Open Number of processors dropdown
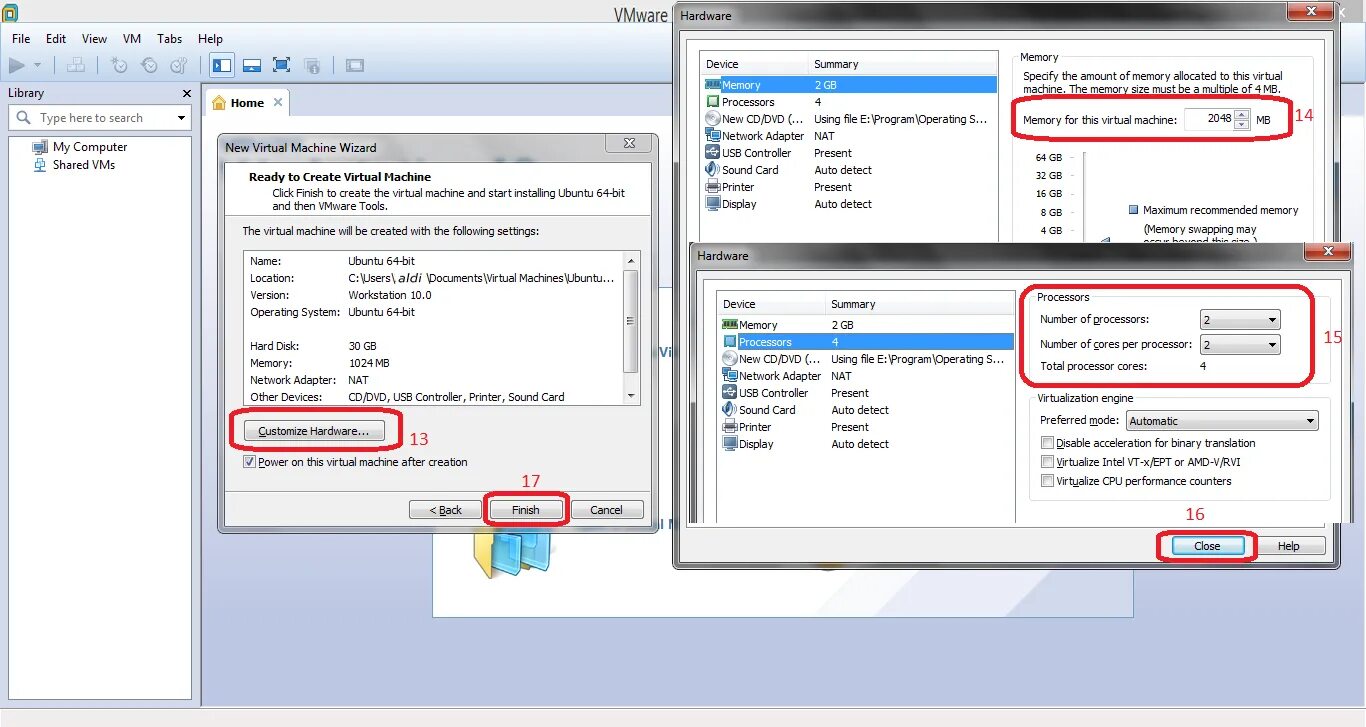Screen dimensions: 1366x727 1240,320
